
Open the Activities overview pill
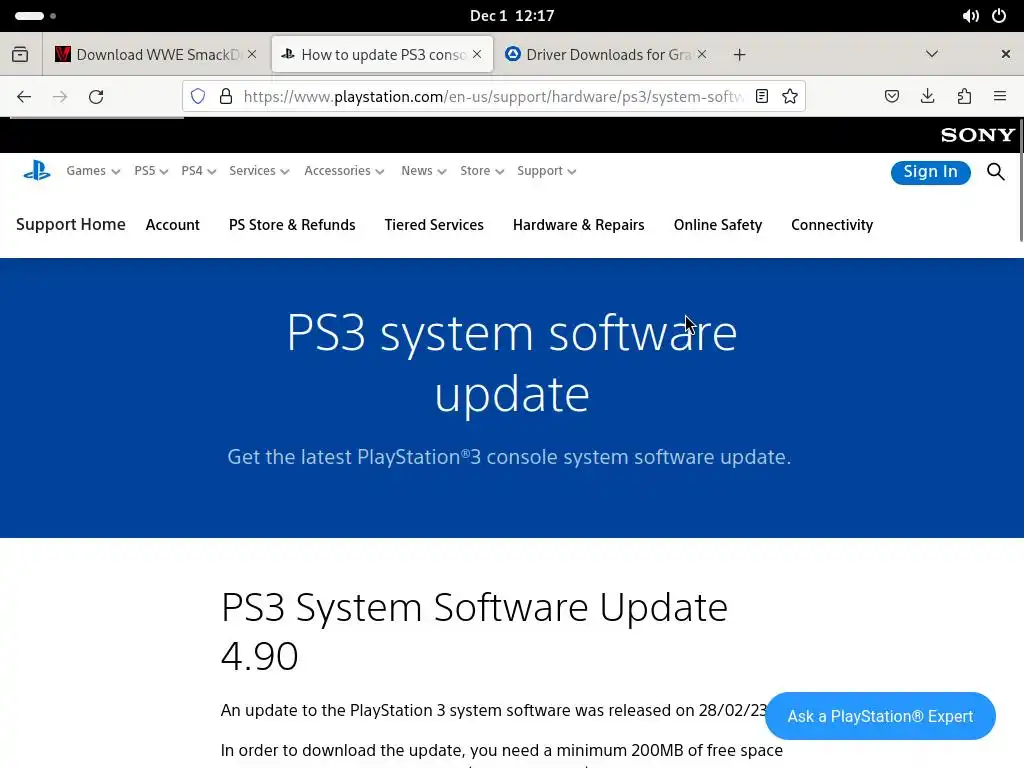click(29, 16)
